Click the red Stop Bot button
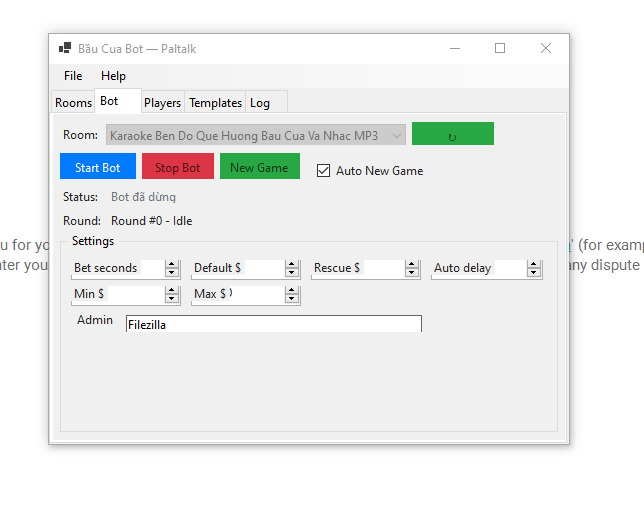Viewport: 644px width, 505px height. (178, 166)
